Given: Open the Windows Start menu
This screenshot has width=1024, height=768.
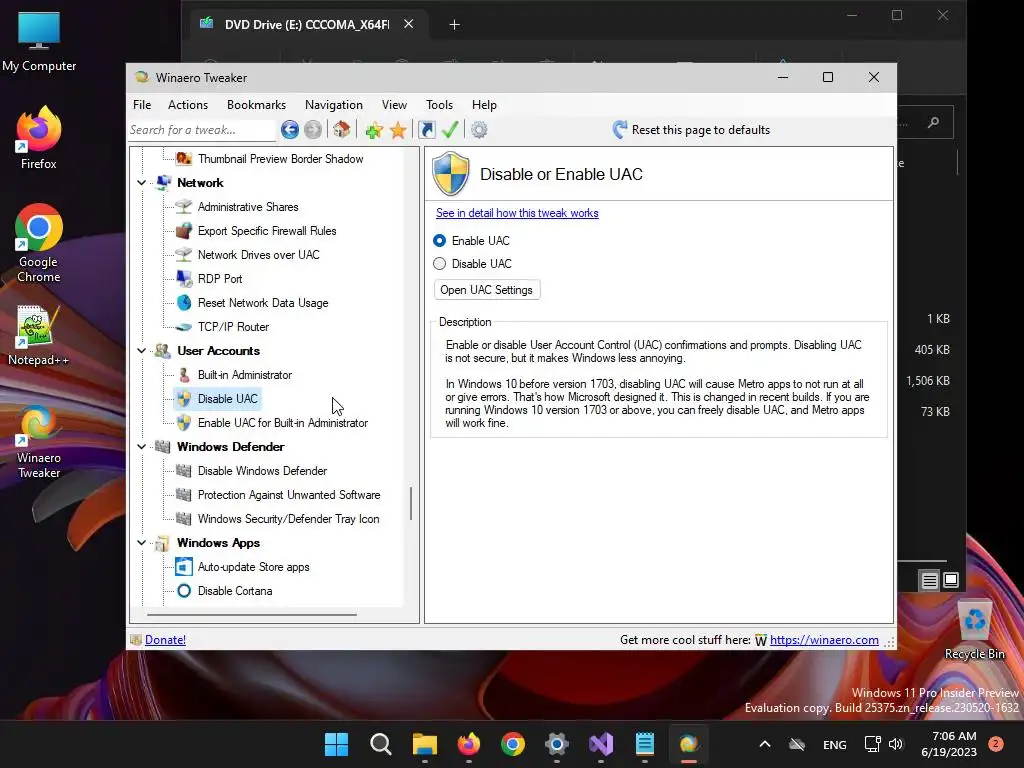Looking at the screenshot, I should click(x=337, y=744).
